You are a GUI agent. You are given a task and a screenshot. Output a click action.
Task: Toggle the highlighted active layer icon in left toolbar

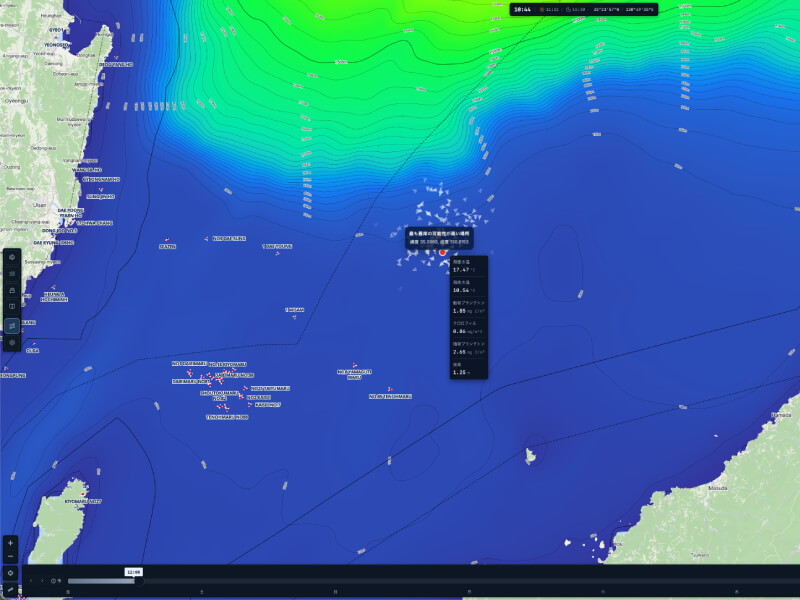[x=12, y=325]
